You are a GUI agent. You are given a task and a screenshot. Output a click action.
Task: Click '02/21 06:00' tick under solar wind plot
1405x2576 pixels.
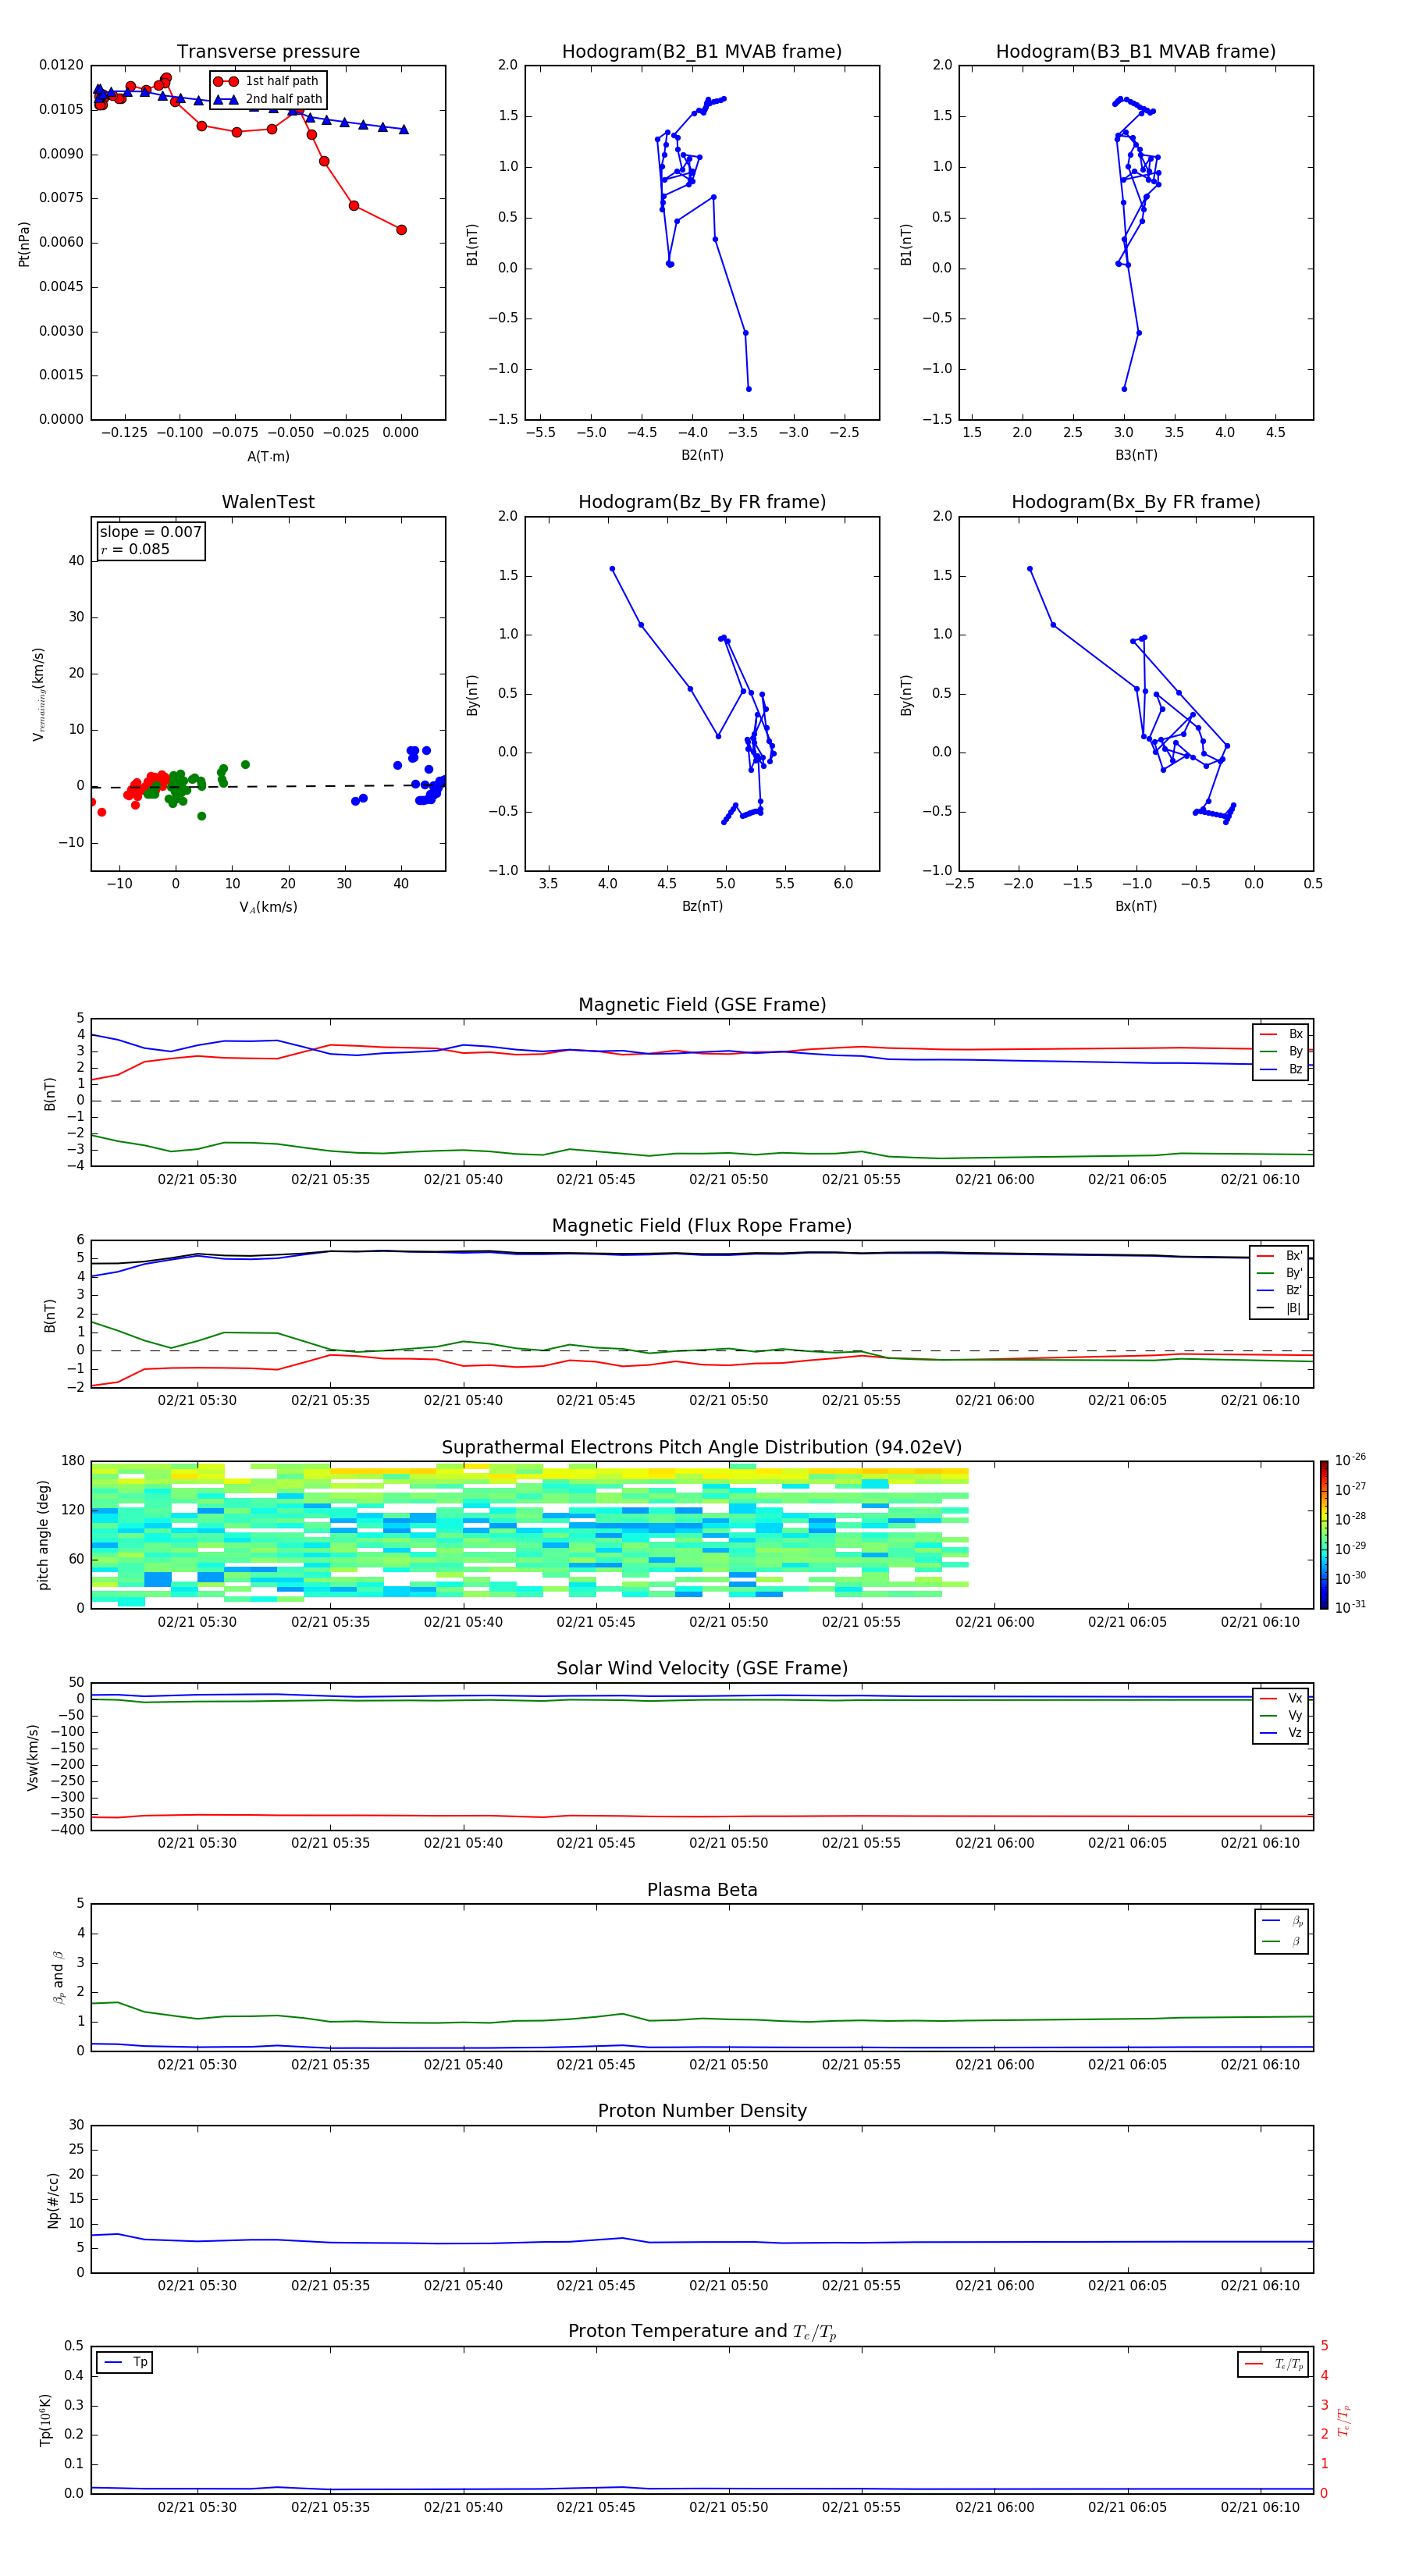[x=994, y=1843]
